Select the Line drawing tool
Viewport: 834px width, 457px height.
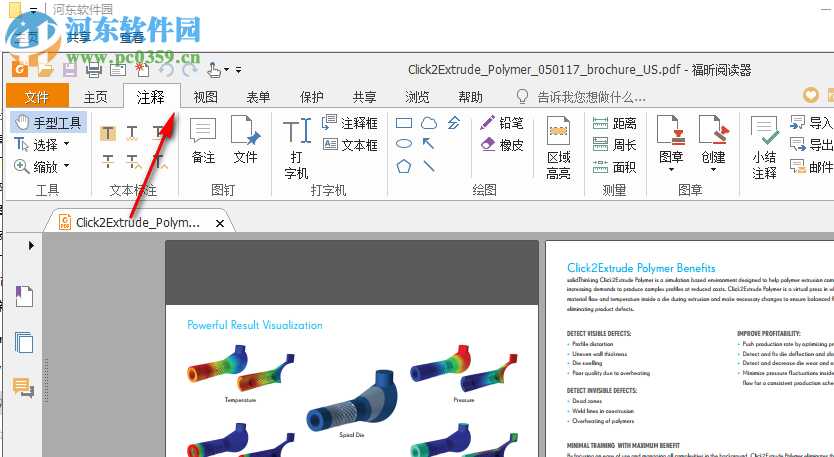[x=429, y=166]
